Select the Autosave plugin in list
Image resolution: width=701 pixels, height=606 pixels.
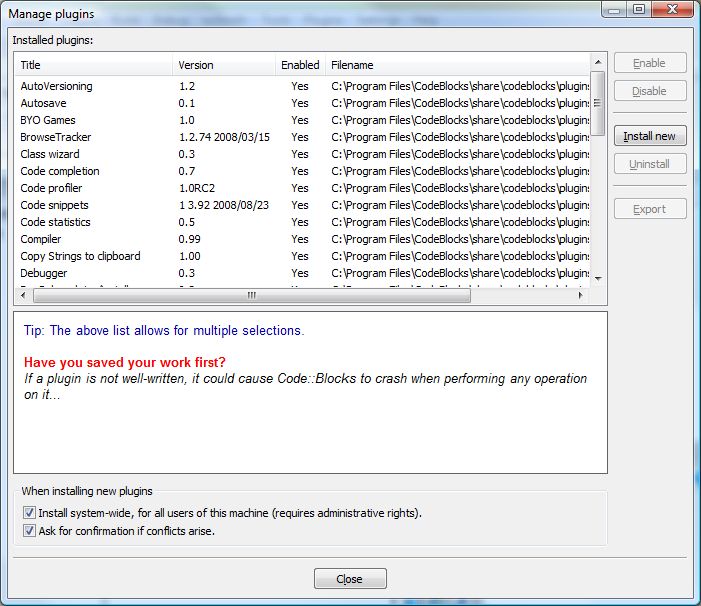[x=45, y=103]
